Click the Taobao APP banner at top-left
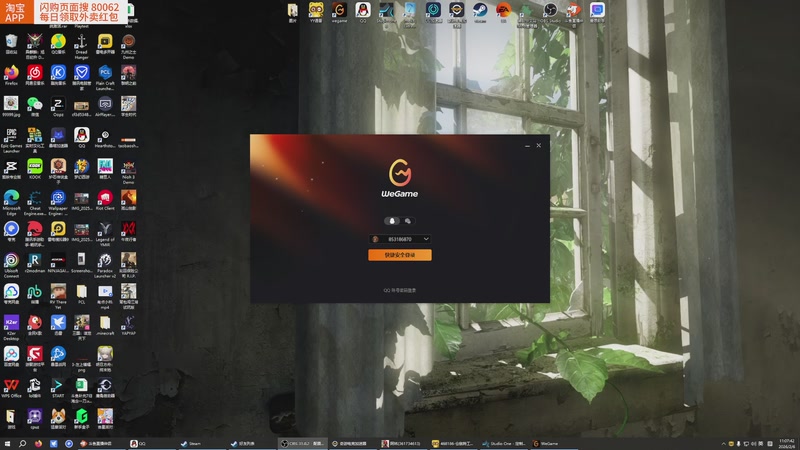Image resolution: width=800 pixels, height=450 pixels. click(x=64, y=12)
